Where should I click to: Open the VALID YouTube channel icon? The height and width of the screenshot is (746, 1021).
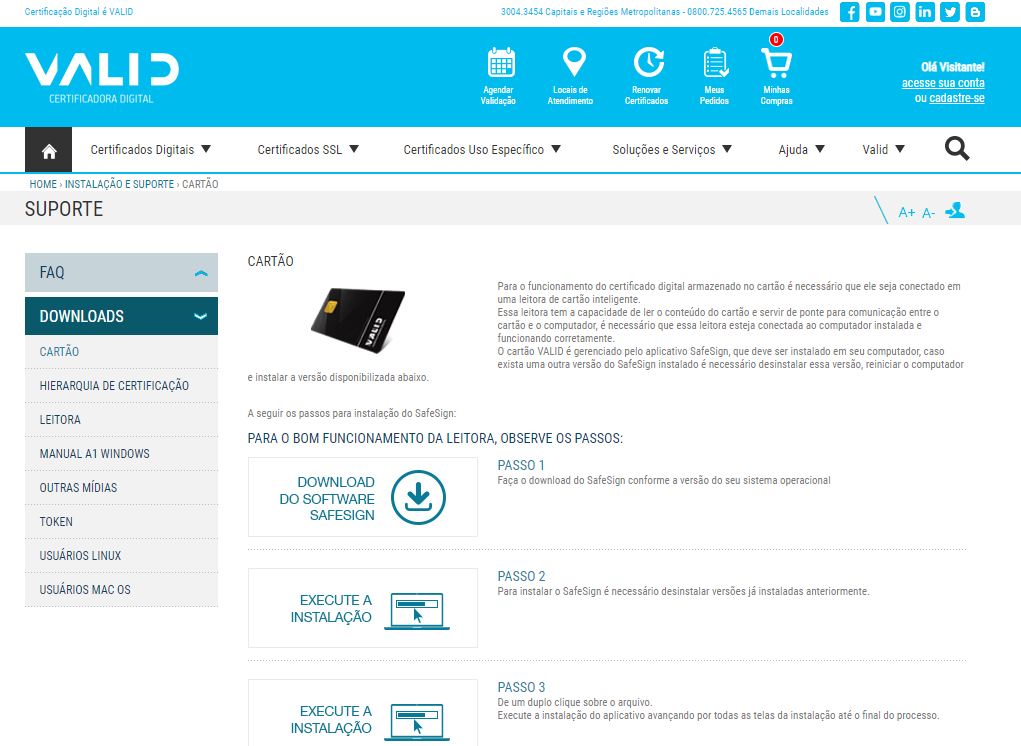tap(875, 12)
